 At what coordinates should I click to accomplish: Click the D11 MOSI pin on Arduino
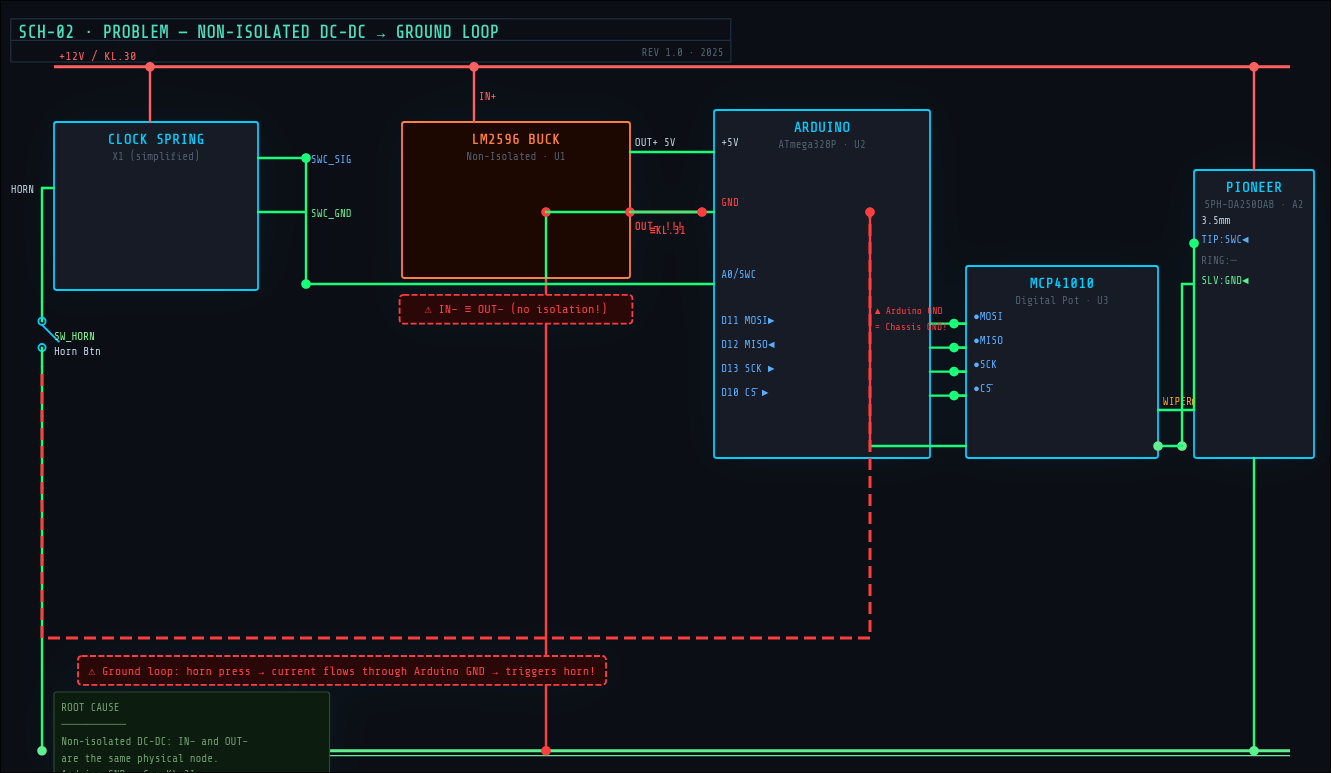coord(747,321)
